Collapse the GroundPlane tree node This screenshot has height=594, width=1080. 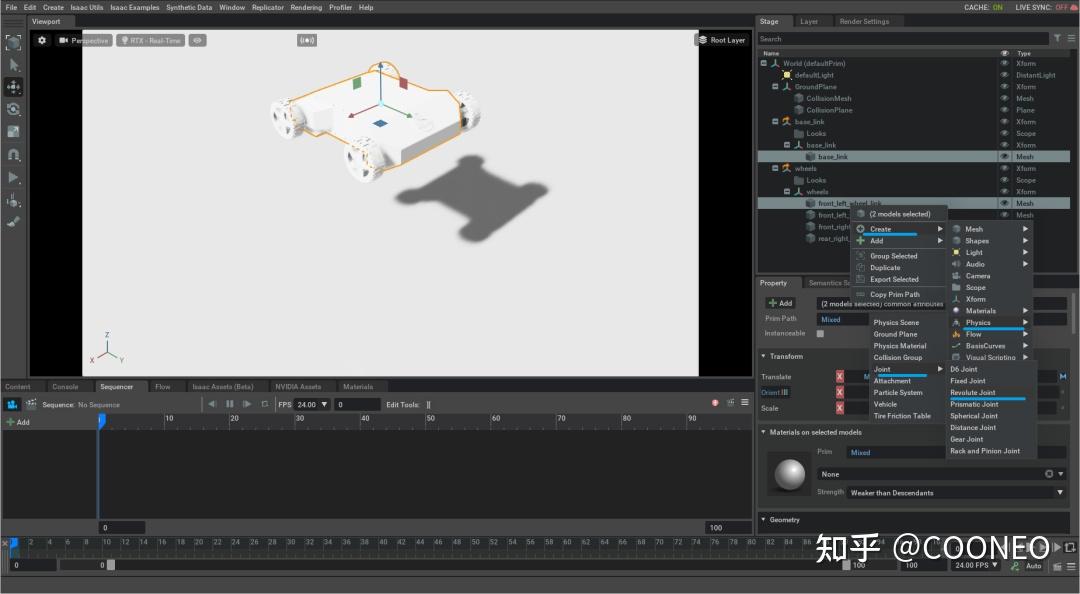coord(775,87)
